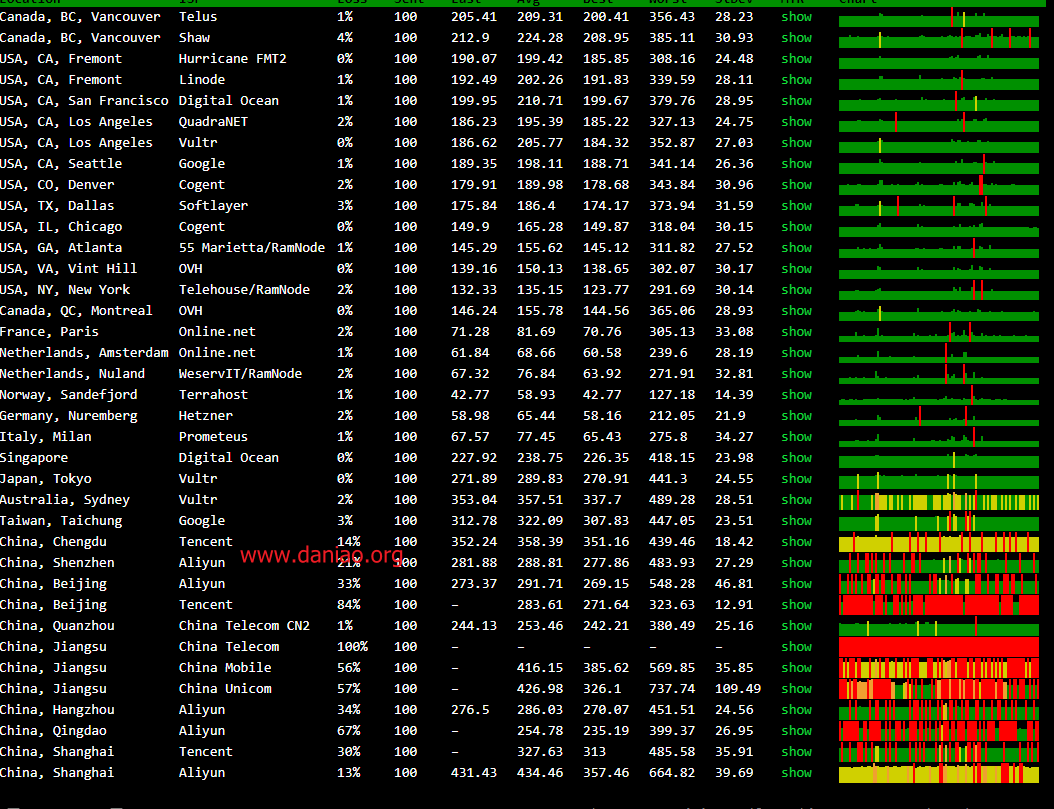Open 'show' link for Fremont Linode row
1054x809 pixels.
pyautogui.click(x=797, y=79)
